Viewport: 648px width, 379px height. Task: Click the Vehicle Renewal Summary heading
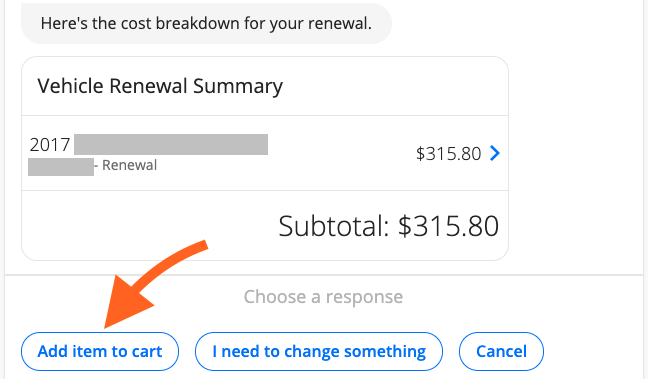point(160,86)
